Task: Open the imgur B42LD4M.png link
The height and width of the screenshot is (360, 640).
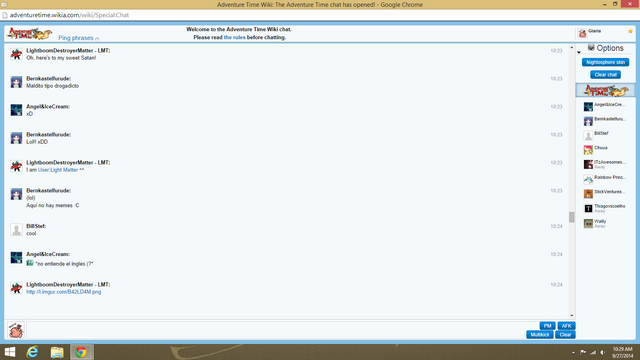Action: tap(64, 292)
